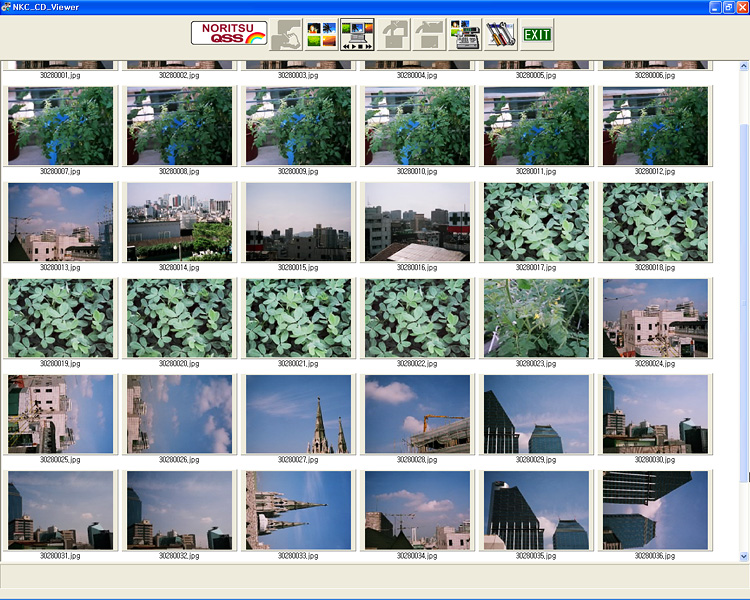The width and height of the screenshot is (750, 600).
Task: Click the scrollbar down arrow
Action: point(743,556)
